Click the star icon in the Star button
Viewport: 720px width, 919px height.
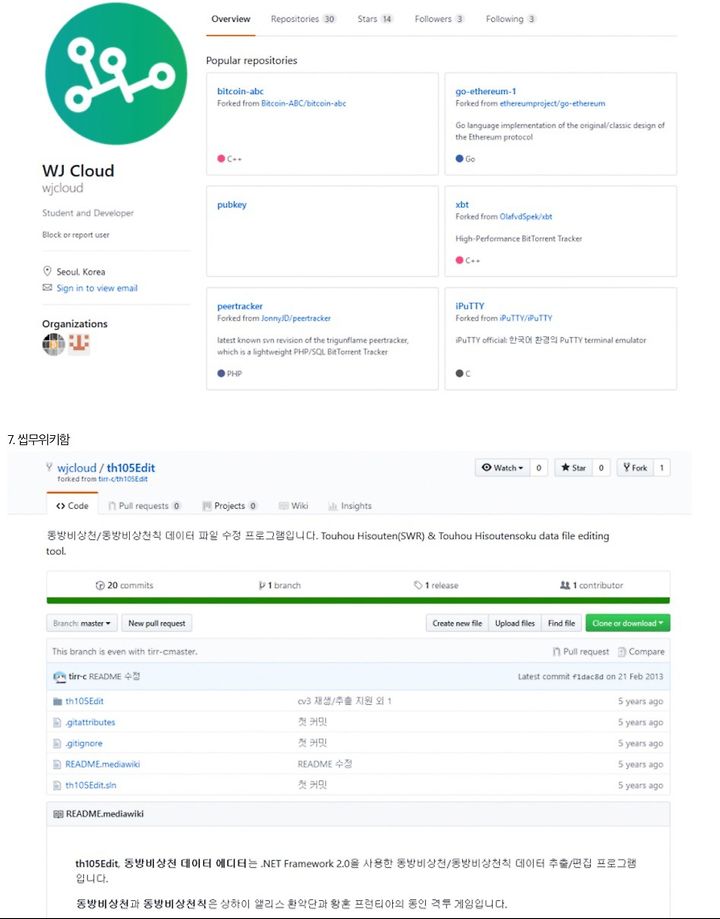click(x=565, y=468)
